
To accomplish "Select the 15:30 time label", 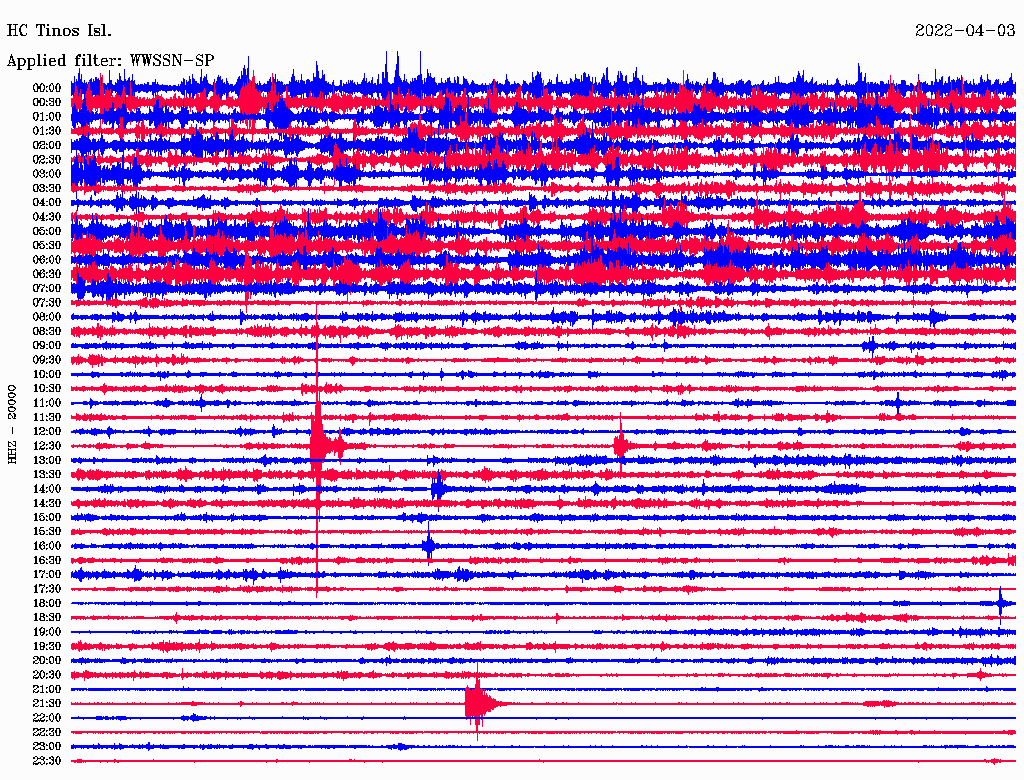I will 47,532.
